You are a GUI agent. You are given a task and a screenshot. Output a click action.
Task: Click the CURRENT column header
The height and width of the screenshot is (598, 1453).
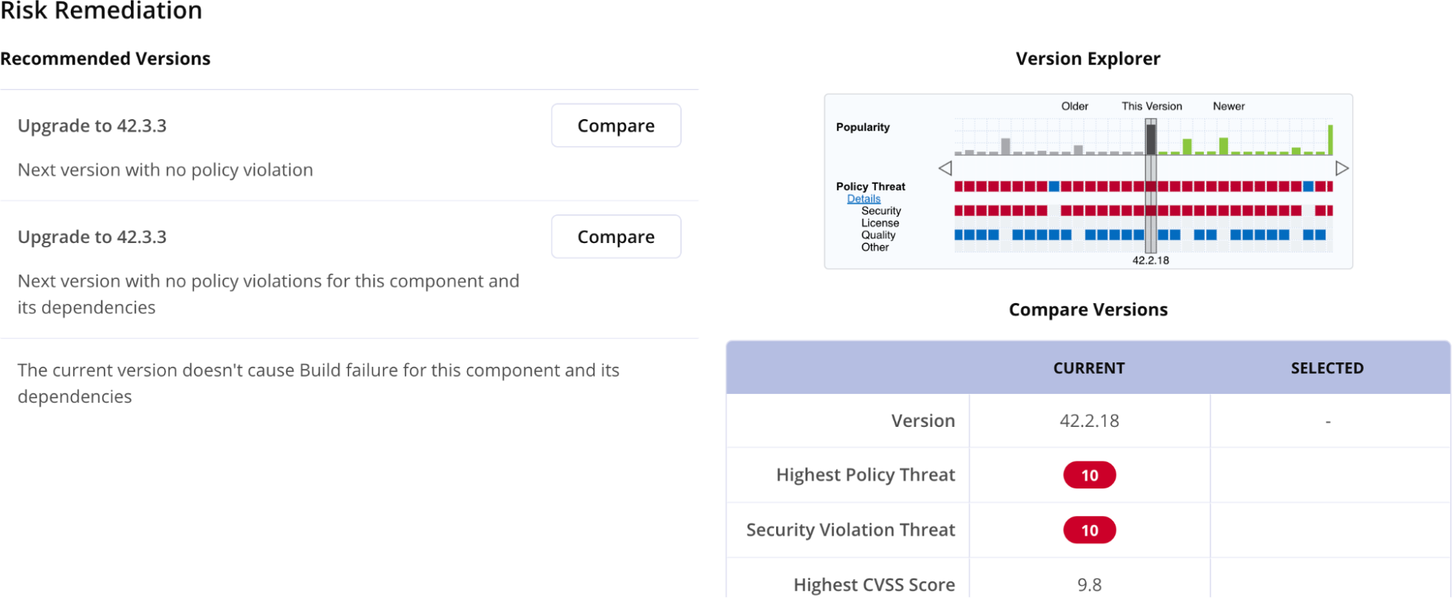tap(1089, 368)
